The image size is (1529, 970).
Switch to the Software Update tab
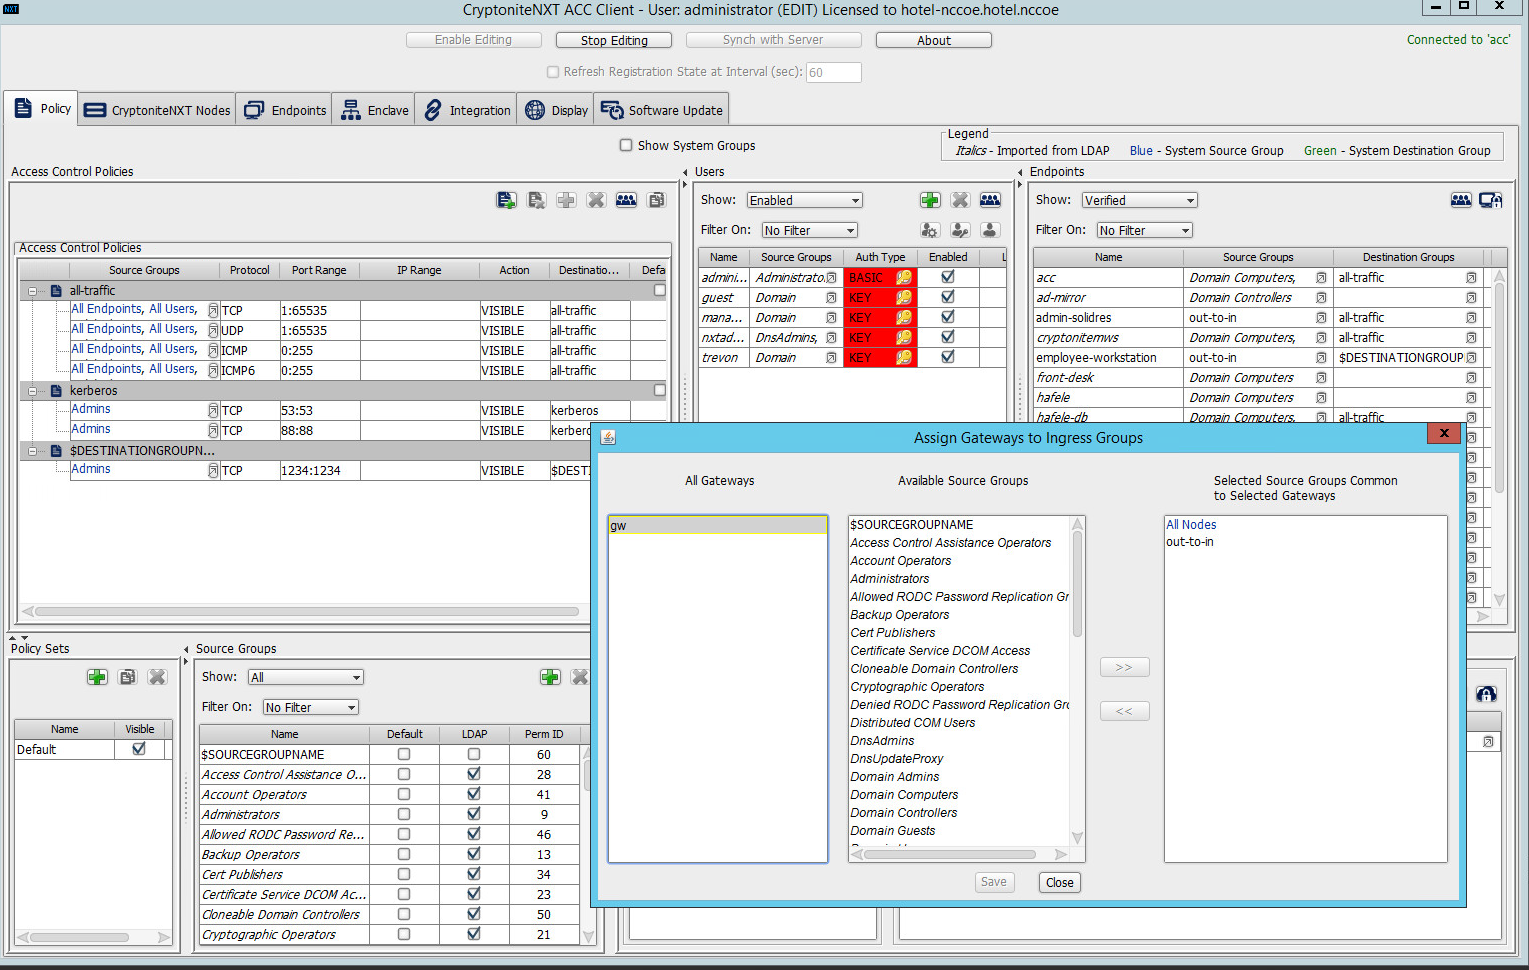[662, 111]
